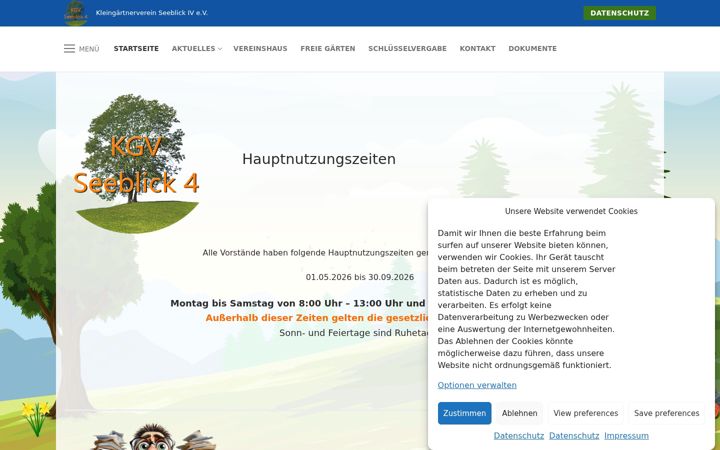Open the DOKUMENTE menu item
The image size is (720, 450).
pos(533,49)
